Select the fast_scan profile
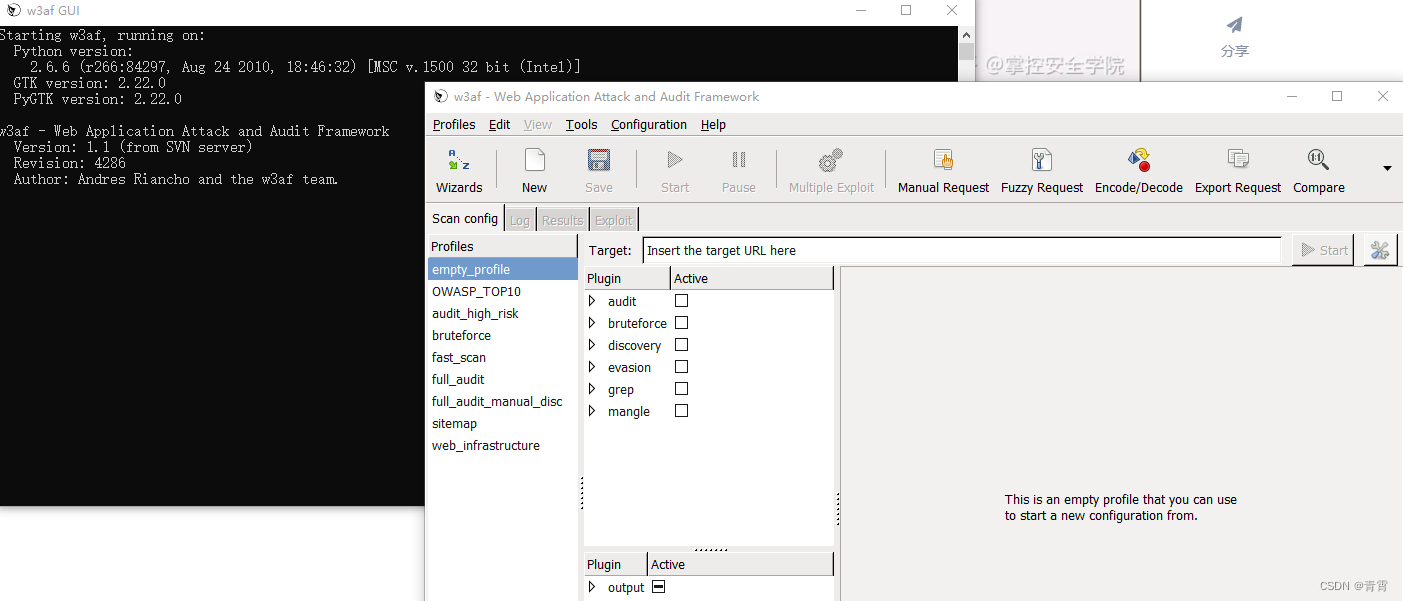The image size is (1403, 601). pyautogui.click(x=502, y=357)
